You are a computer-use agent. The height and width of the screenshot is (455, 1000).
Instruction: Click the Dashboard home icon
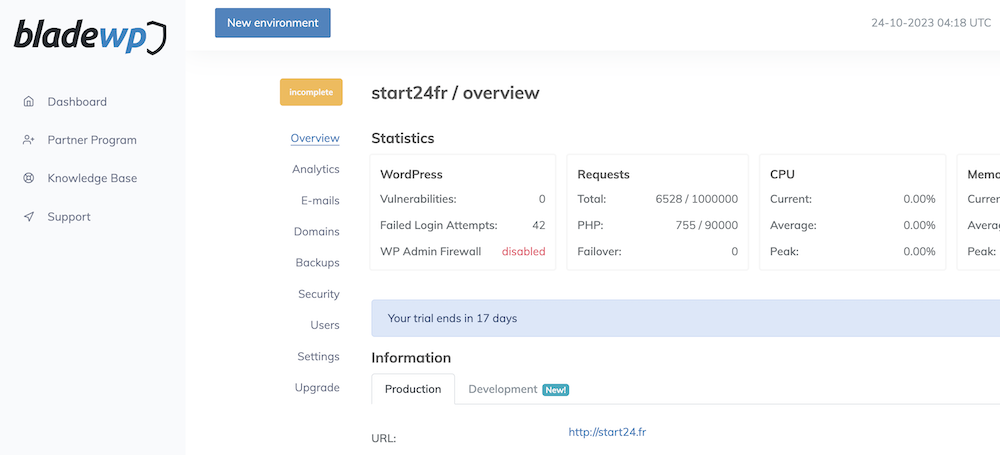28,101
